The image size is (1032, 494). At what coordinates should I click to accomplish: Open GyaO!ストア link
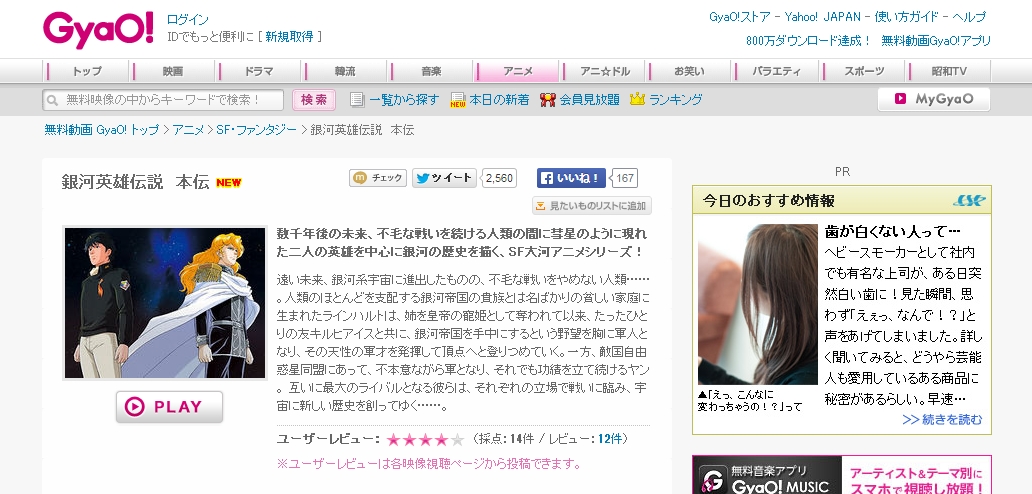739,16
